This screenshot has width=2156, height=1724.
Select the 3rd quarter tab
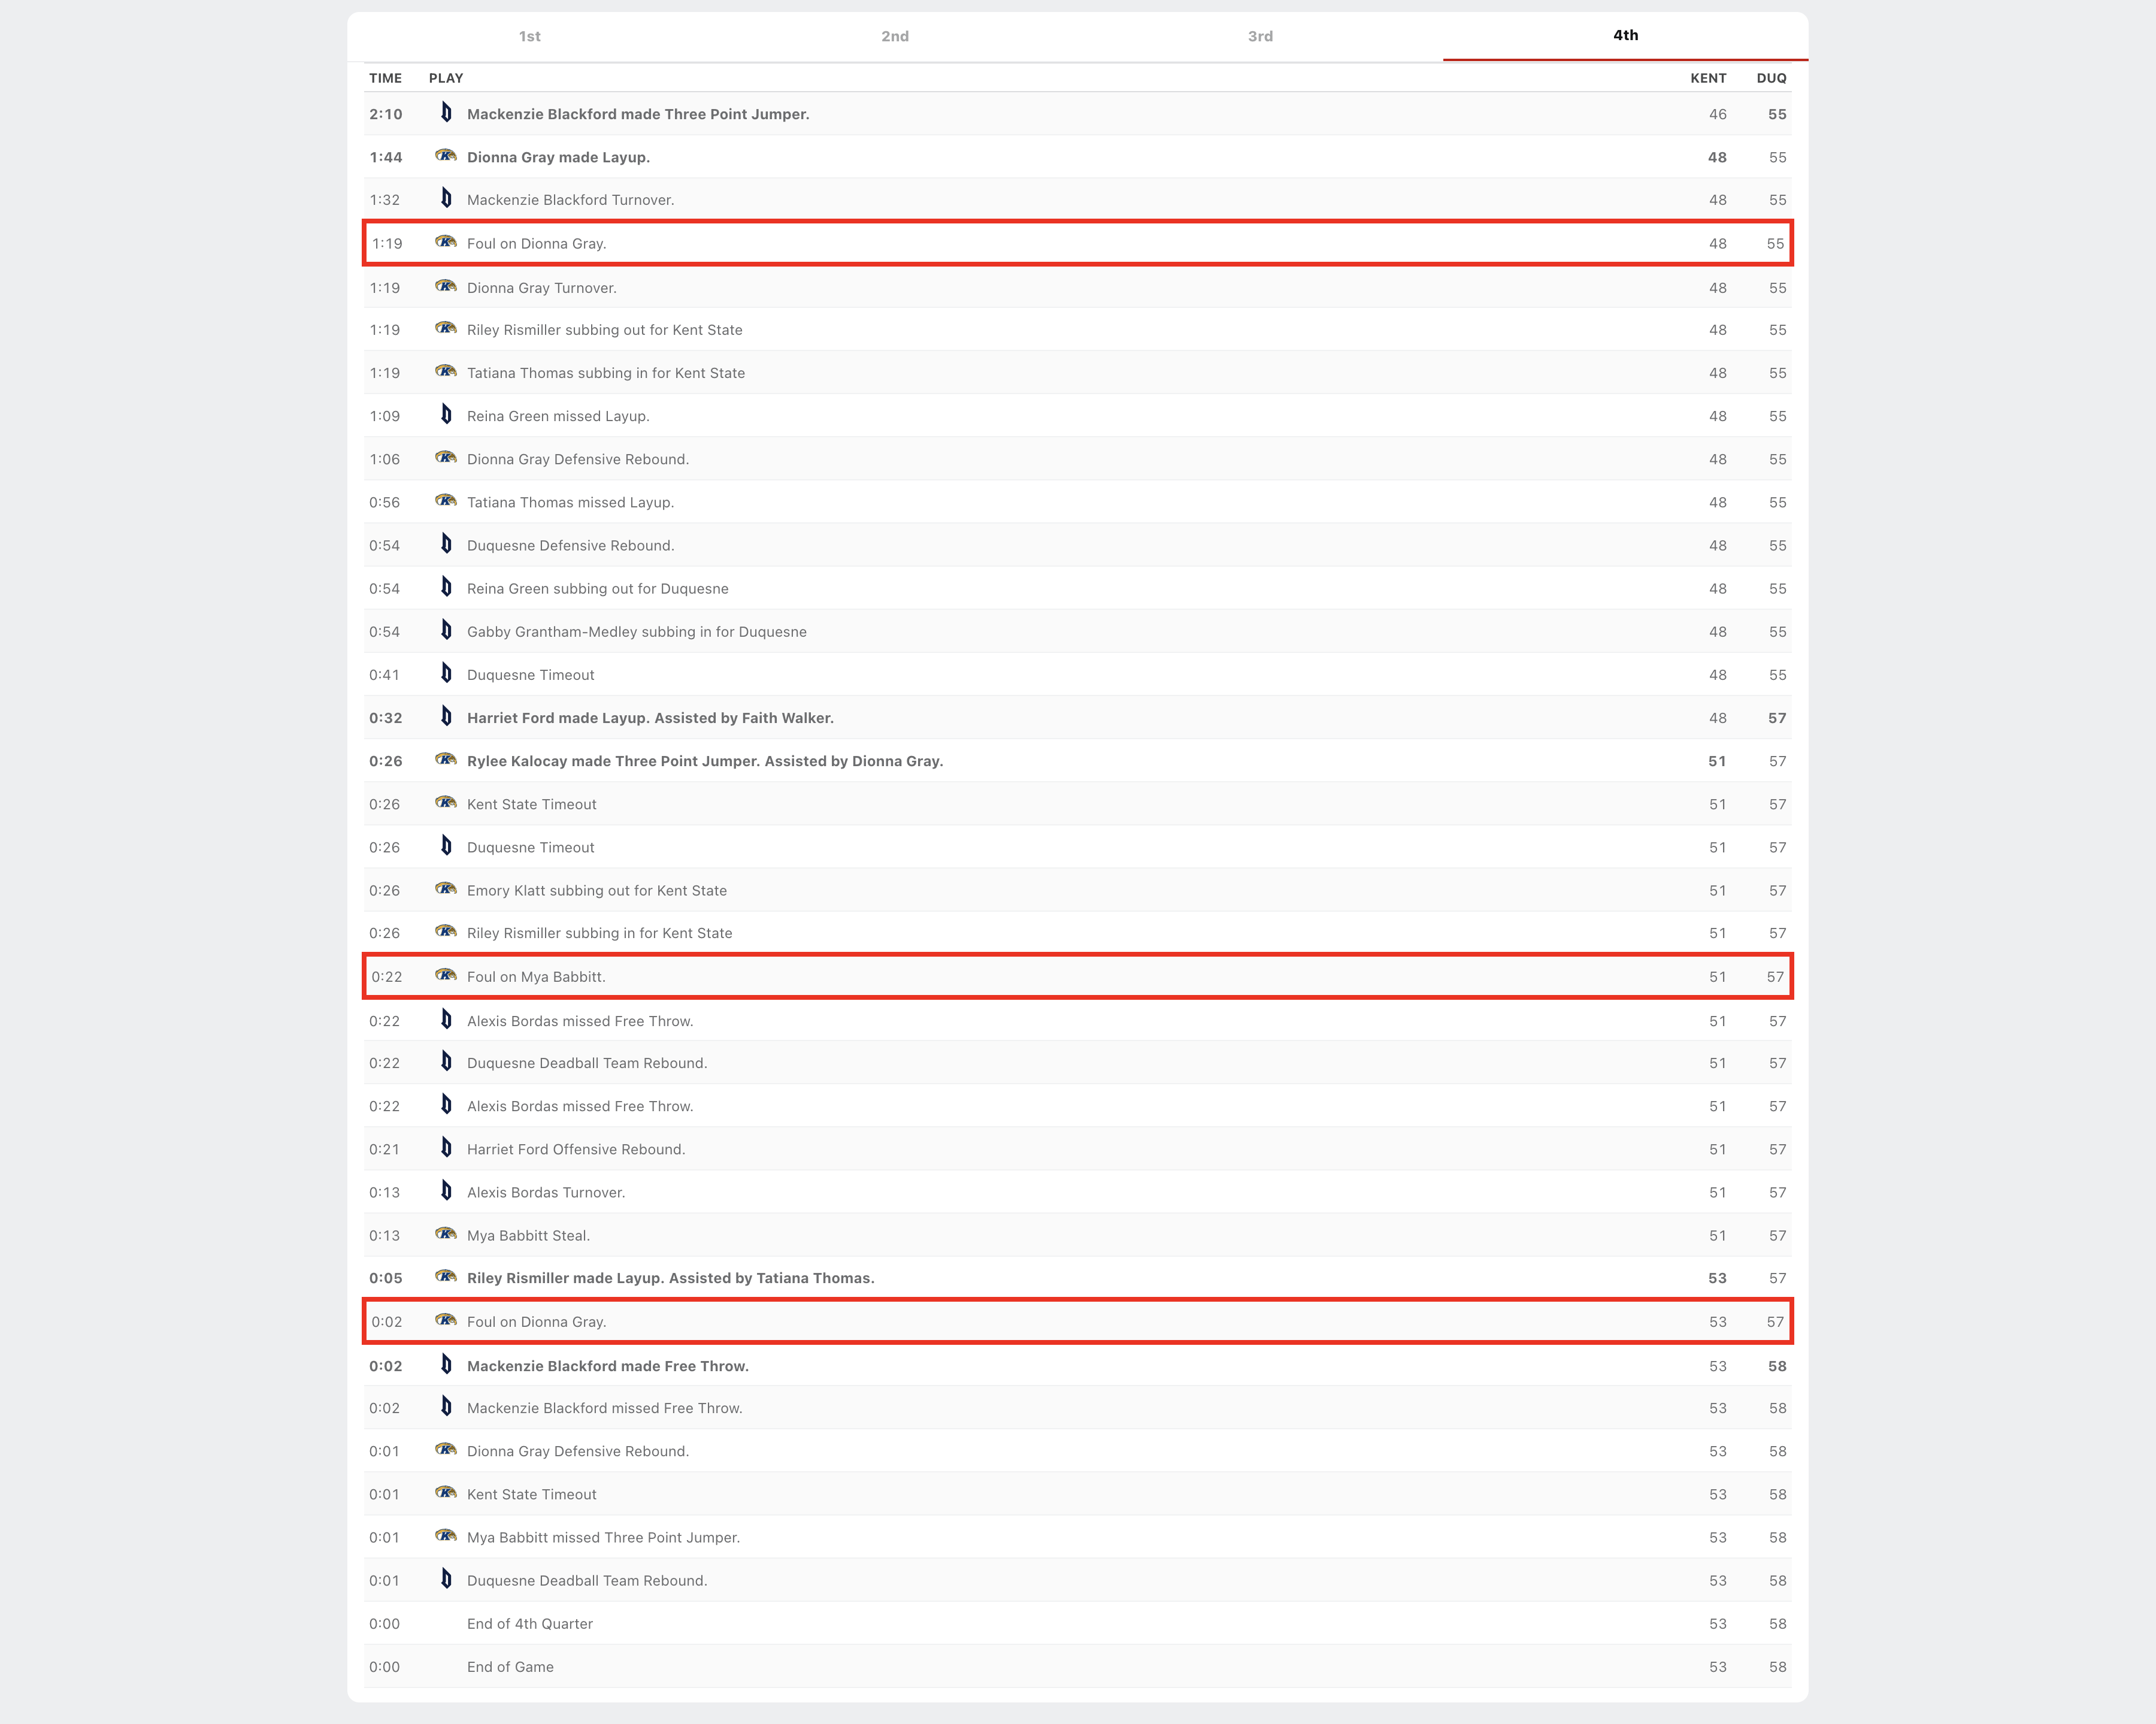coord(1260,36)
